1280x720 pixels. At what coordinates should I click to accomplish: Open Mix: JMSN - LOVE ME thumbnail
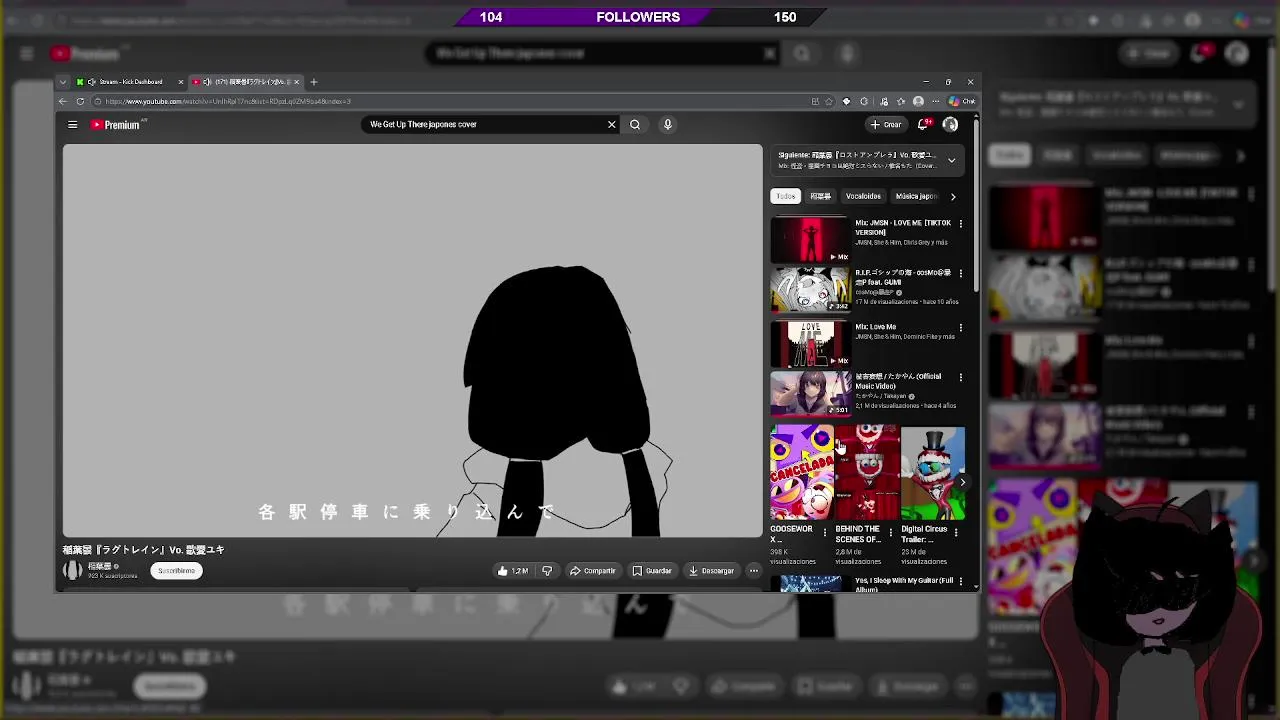click(810, 240)
